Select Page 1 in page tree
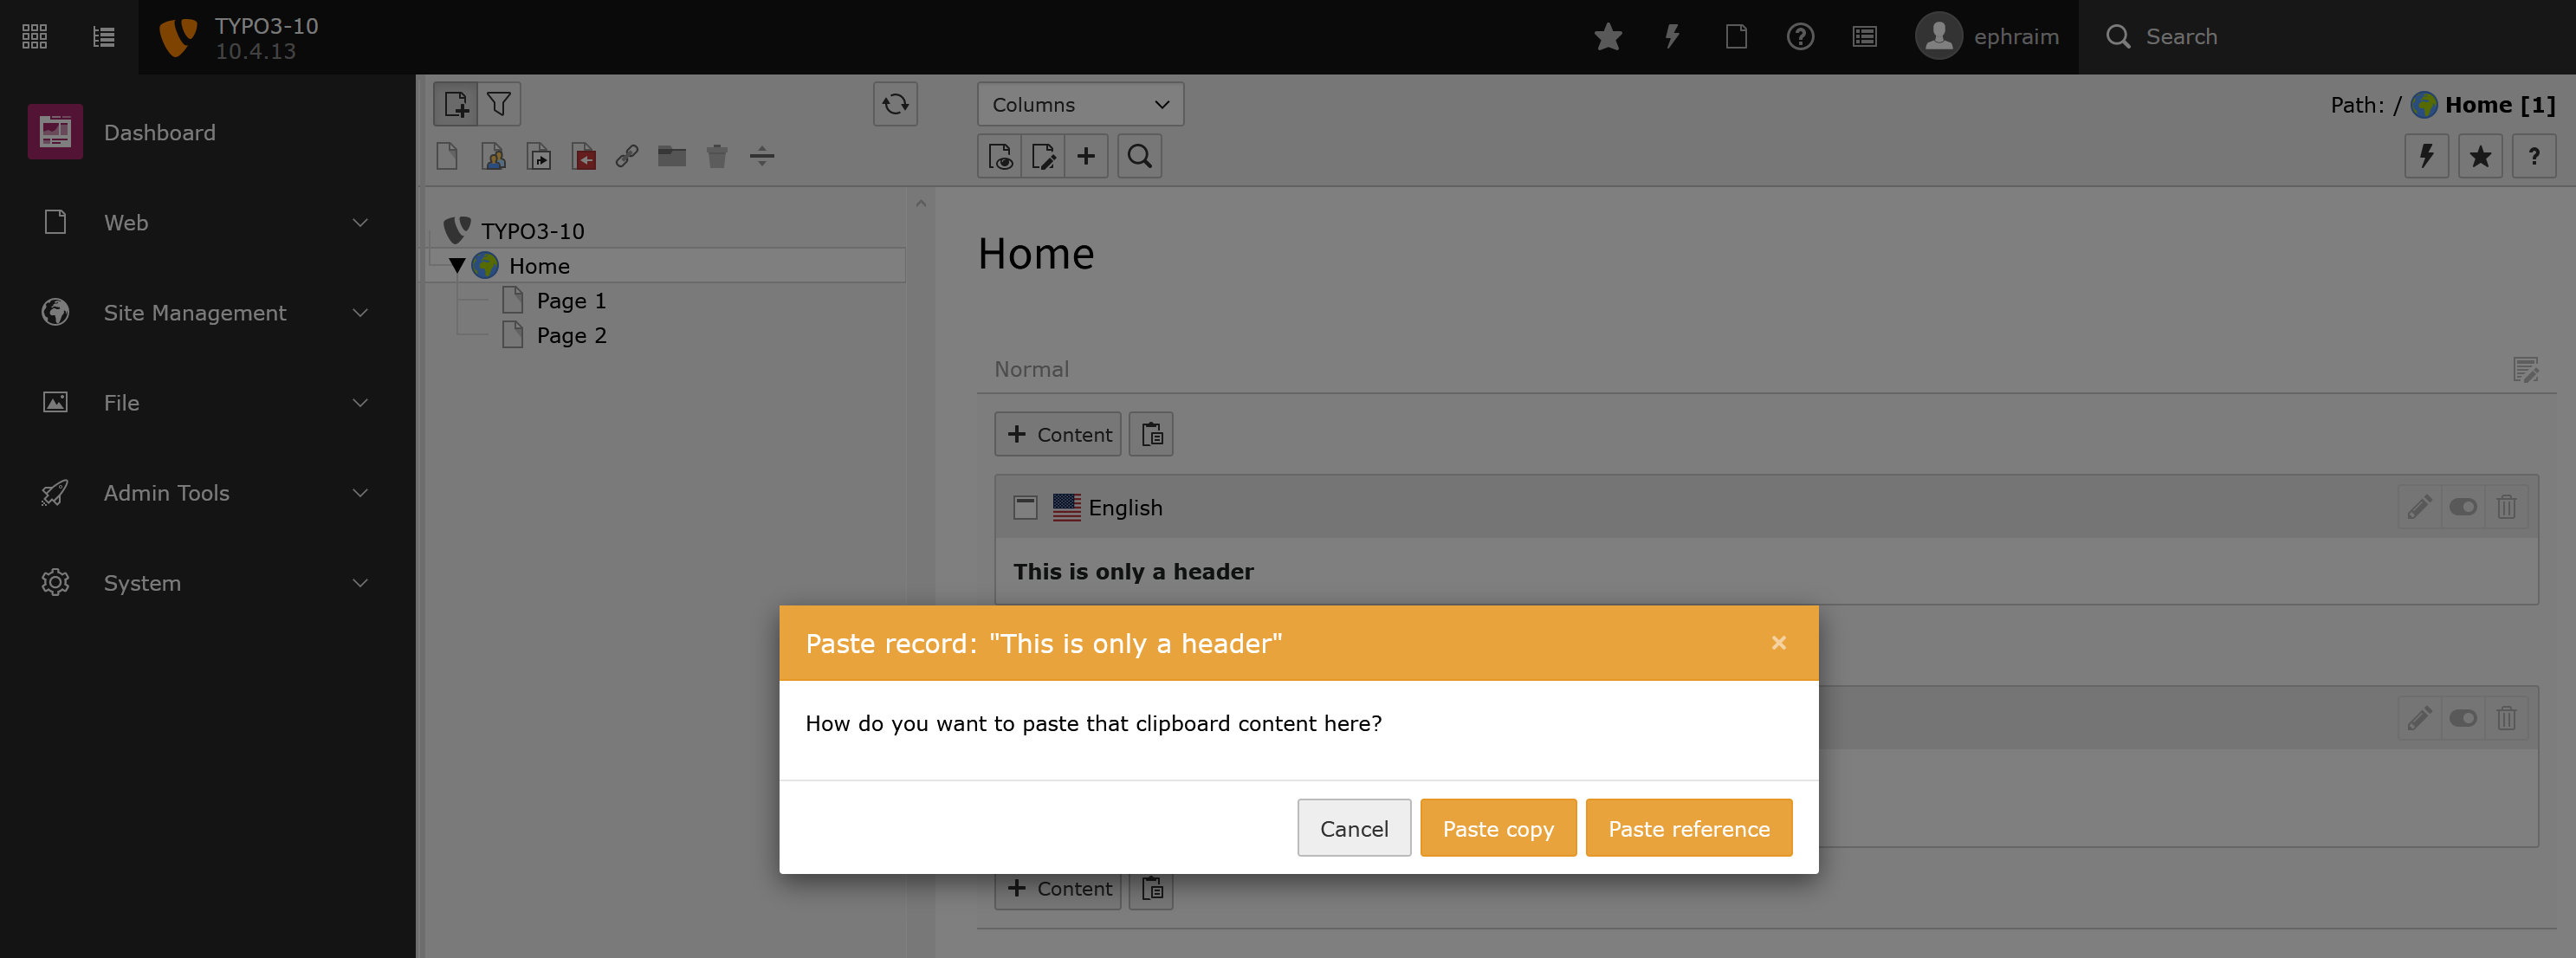The image size is (2576, 958). (x=570, y=301)
